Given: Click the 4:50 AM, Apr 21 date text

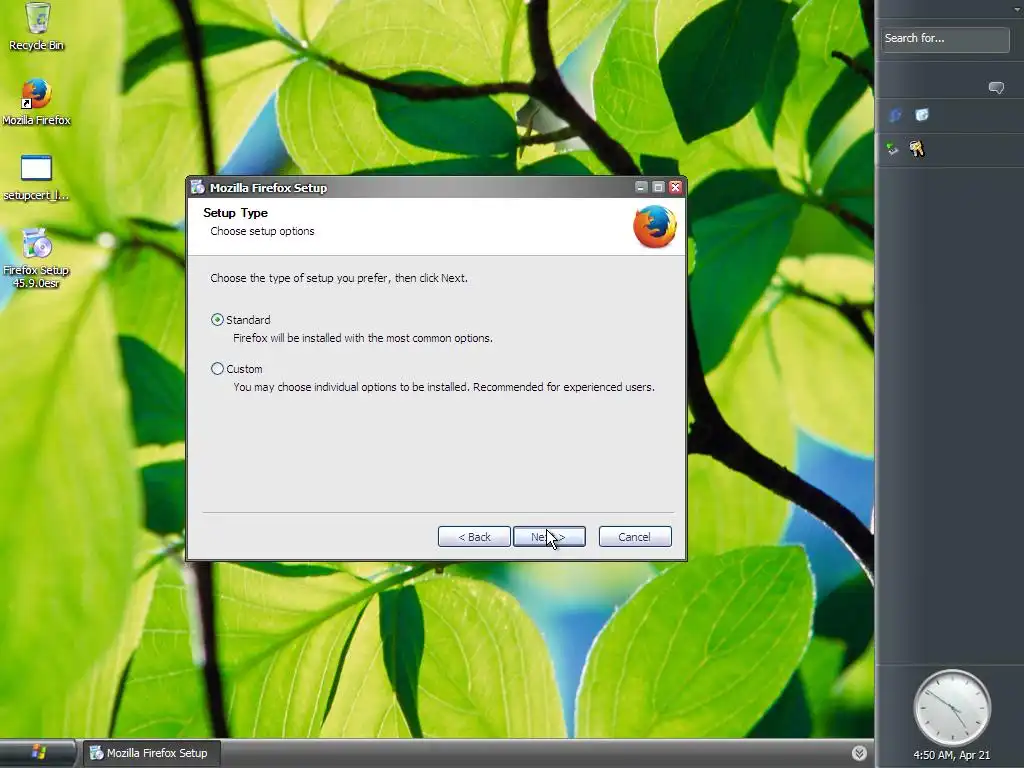Looking at the screenshot, I should pyautogui.click(x=952, y=755).
